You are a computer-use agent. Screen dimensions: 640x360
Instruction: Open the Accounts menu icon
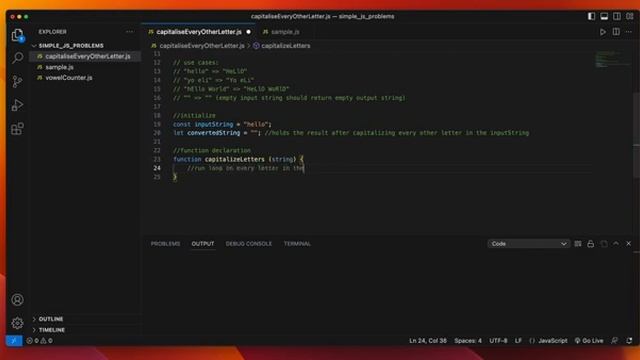(17, 300)
